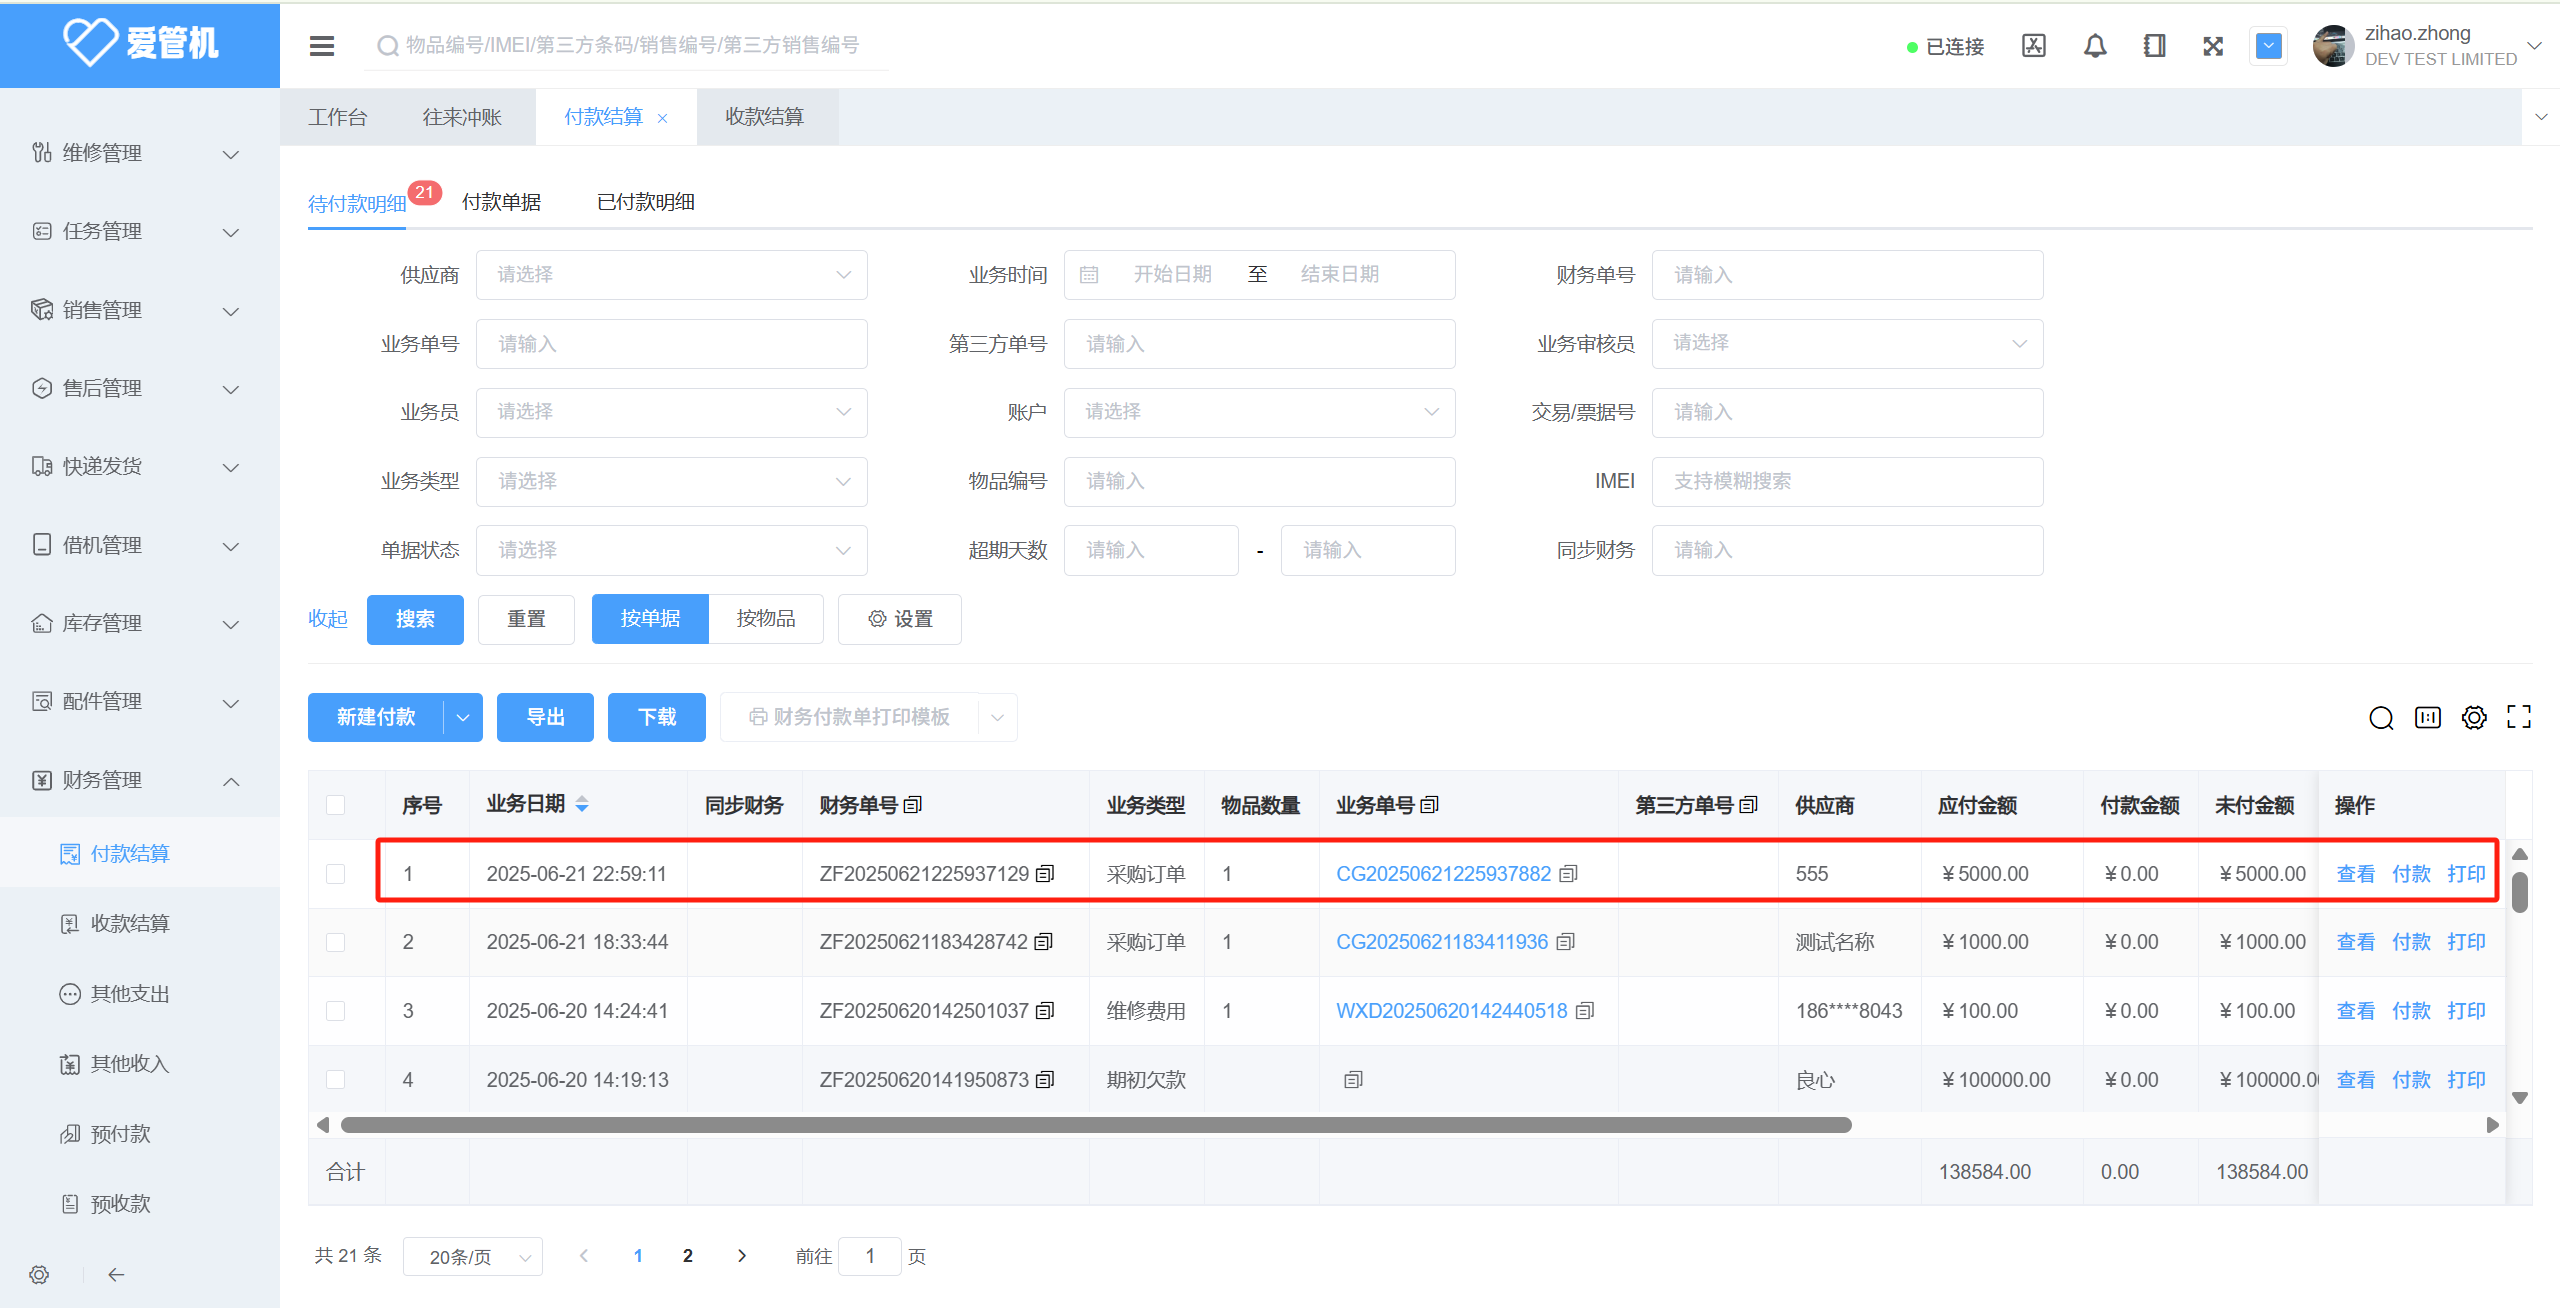Click the 下载 button
Screen dimensions: 2560x1308
(x=657, y=718)
